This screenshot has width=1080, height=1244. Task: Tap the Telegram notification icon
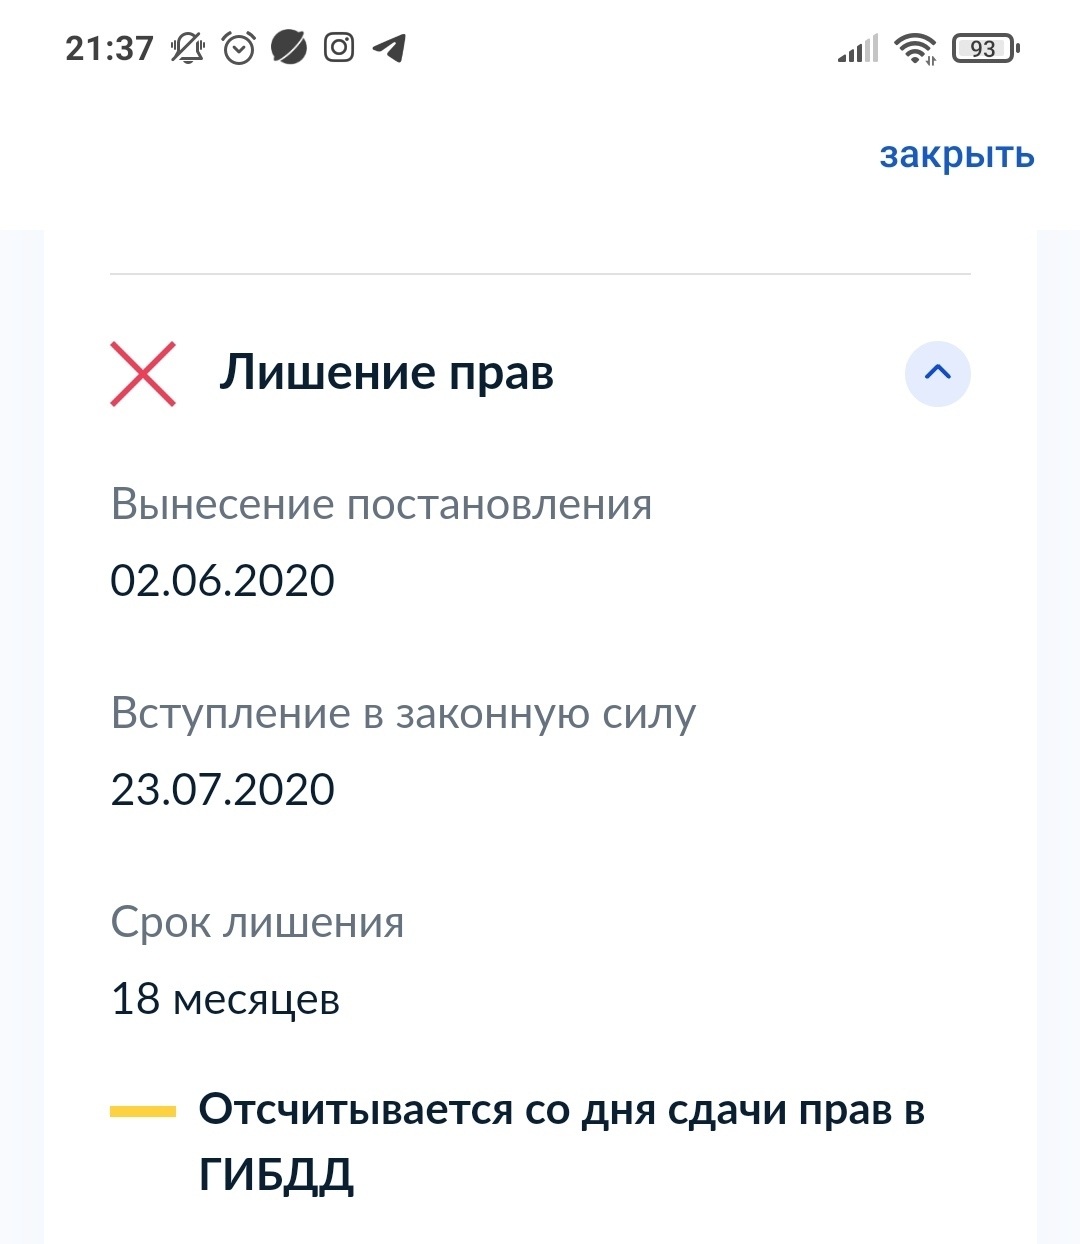[390, 48]
